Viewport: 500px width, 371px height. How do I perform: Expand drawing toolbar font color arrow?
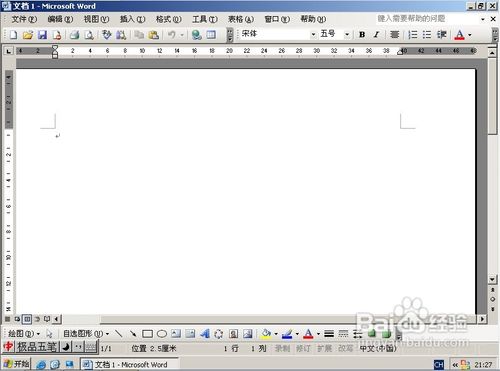[x=318, y=333]
